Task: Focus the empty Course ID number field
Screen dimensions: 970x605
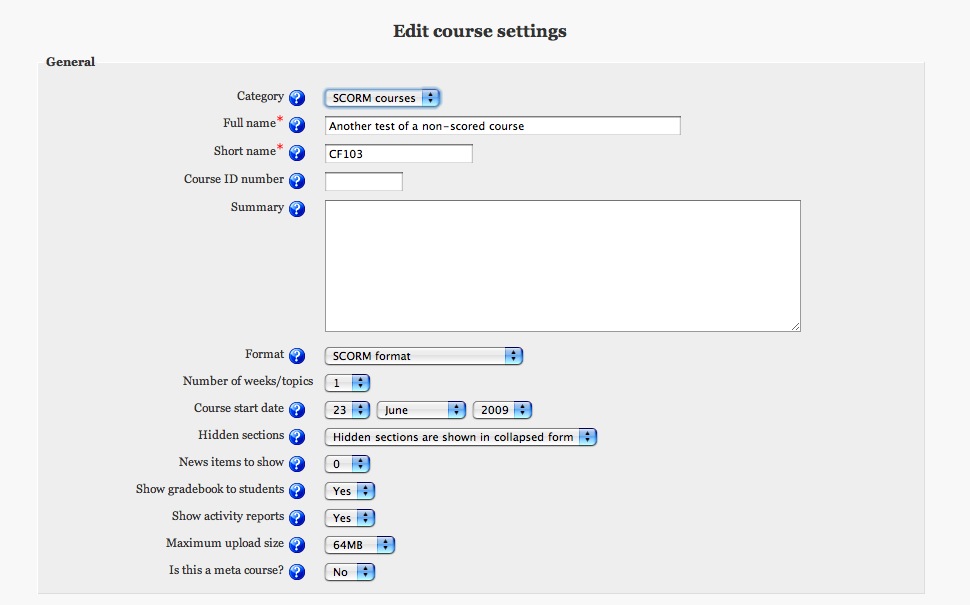Action: 364,182
